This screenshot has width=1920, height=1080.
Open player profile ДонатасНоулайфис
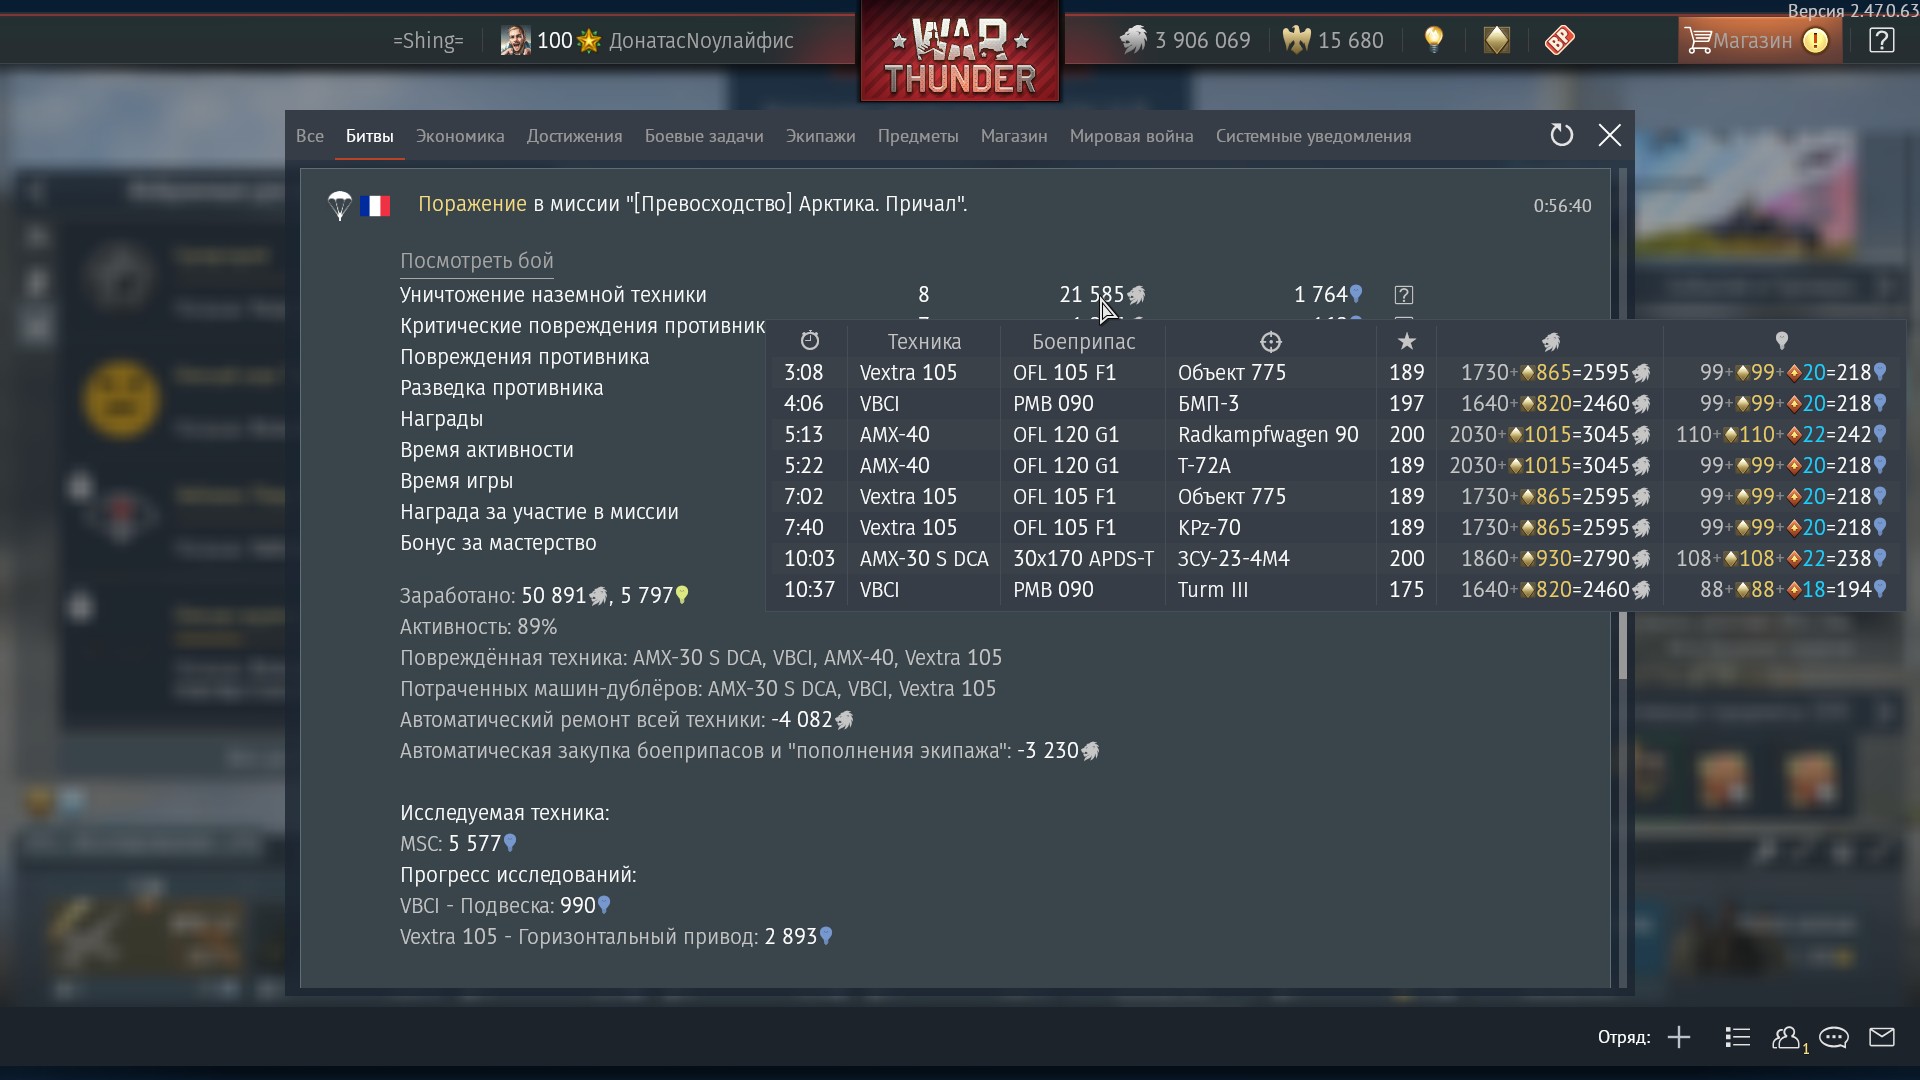click(x=700, y=40)
